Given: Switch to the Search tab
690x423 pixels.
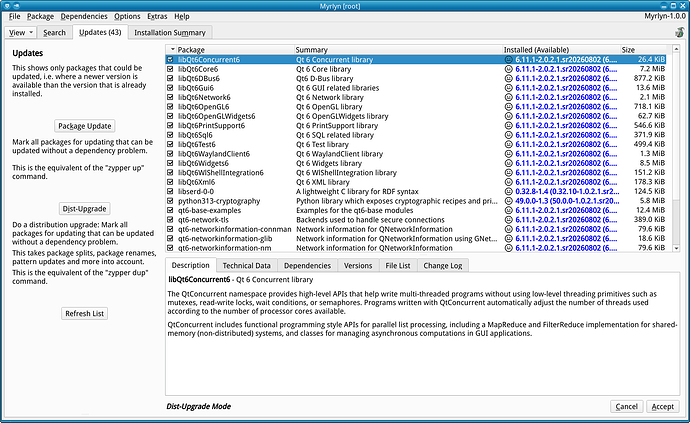Looking at the screenshot, I should (55, 33).
